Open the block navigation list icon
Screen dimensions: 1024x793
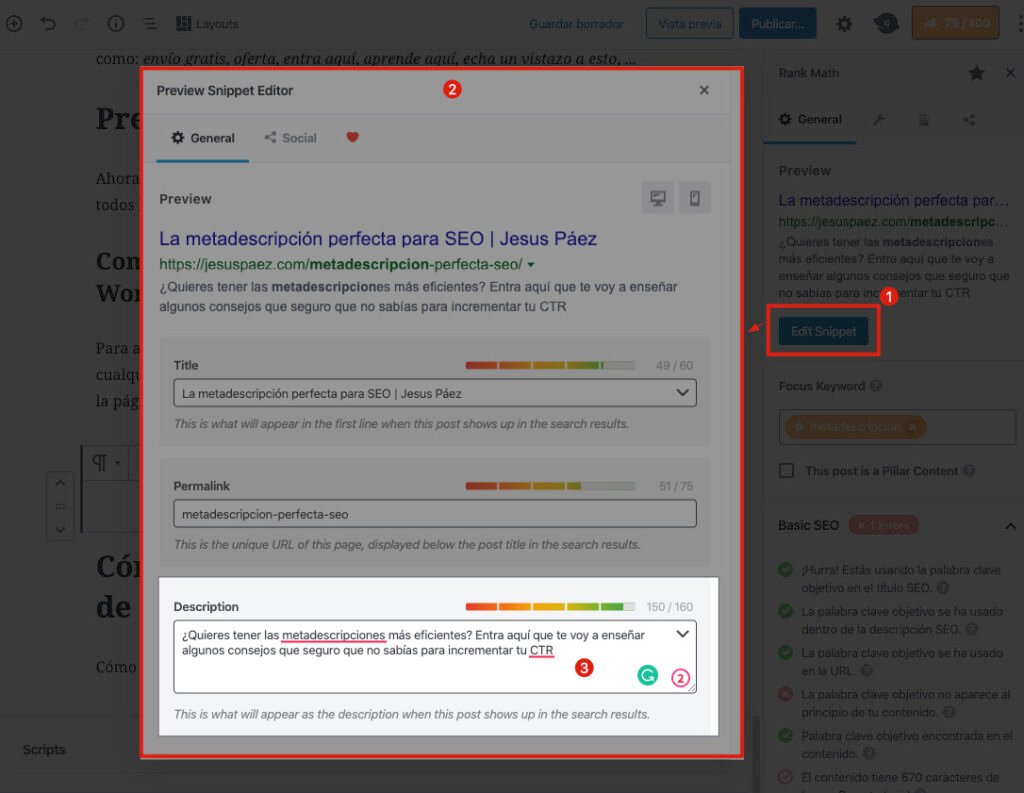pyautogui.click(x=150, y=24)
